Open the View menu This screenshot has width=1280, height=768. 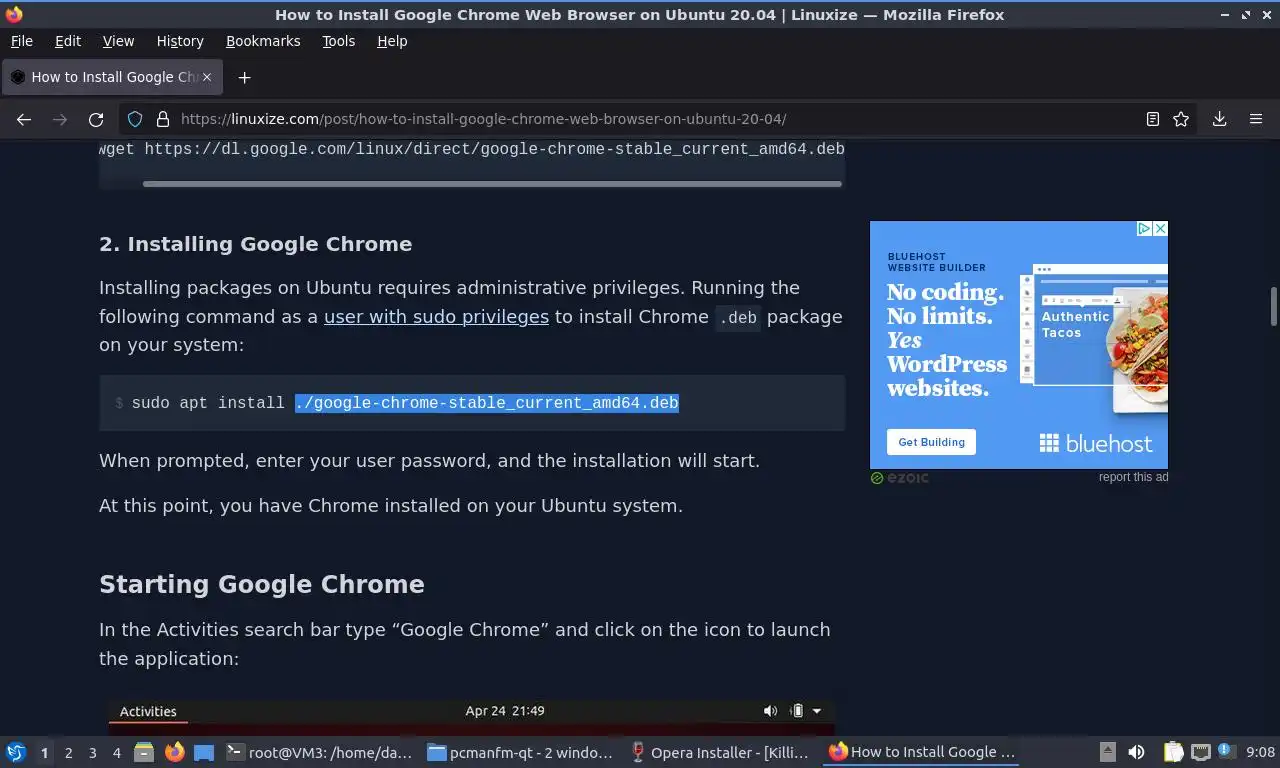coord(118,41)
